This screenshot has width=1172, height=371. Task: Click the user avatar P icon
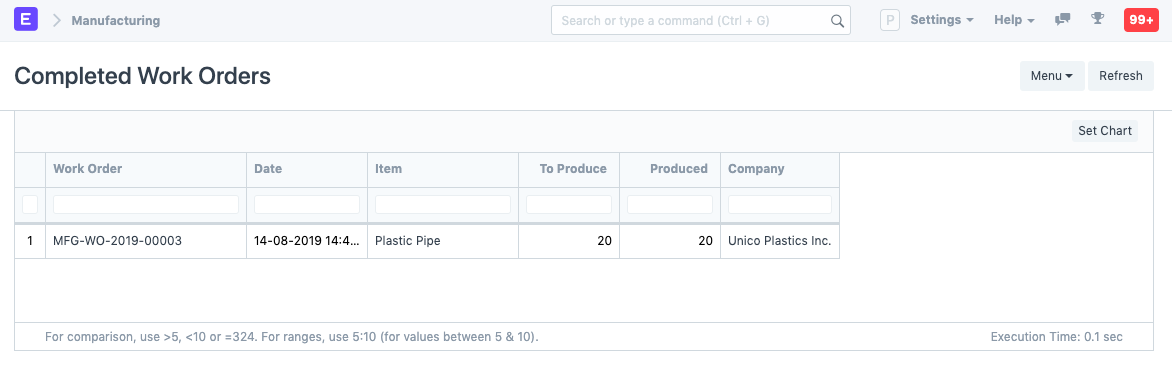889,20
